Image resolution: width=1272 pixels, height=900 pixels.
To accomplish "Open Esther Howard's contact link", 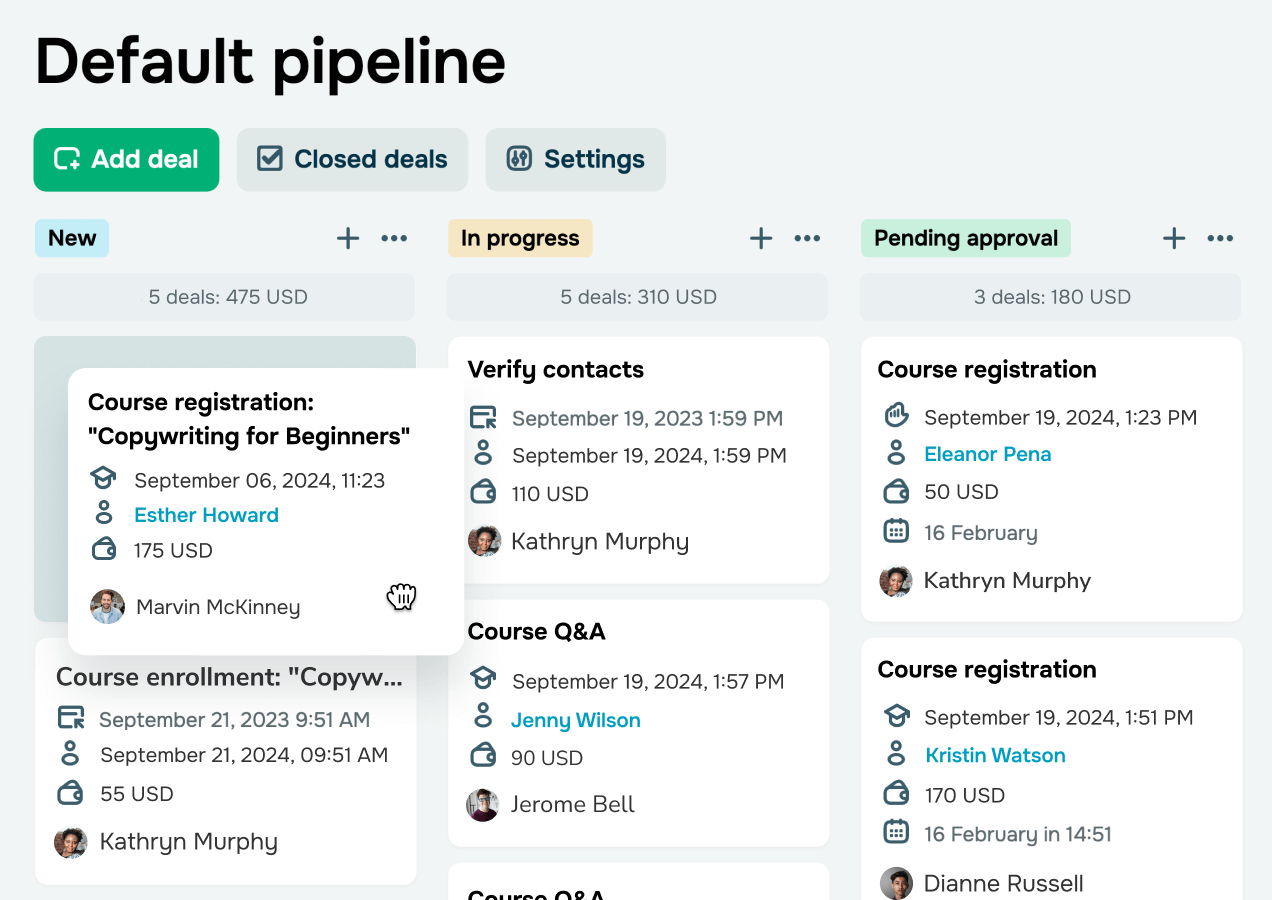I will pyautogui.click(x=206, y=514).
